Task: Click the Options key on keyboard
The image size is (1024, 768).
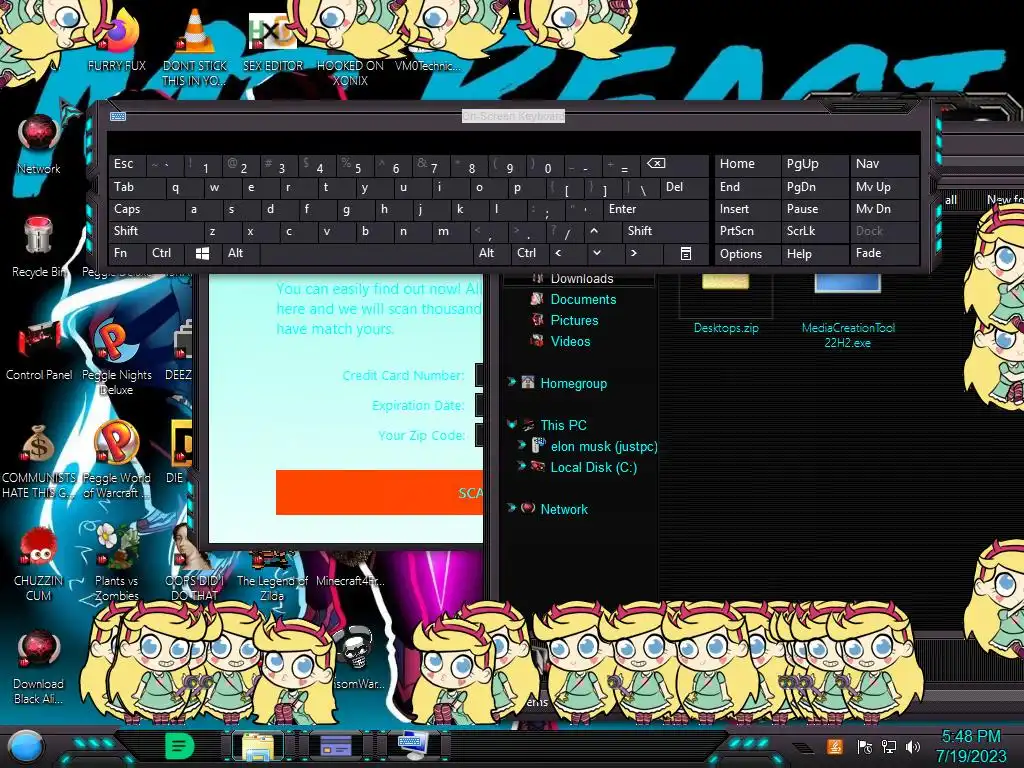Action: [x=747, y=253]
